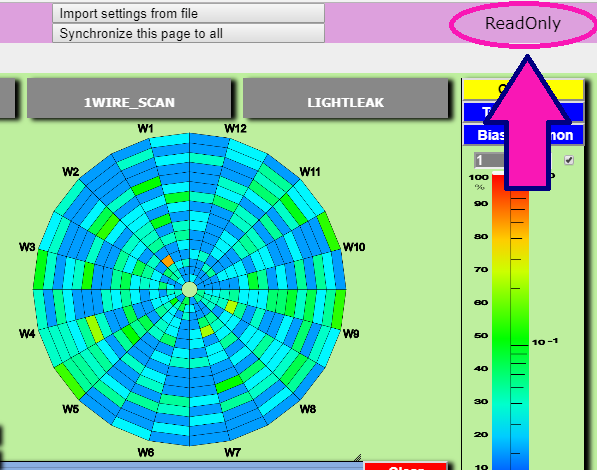
Task: Click the W12 wedge label
Action: (x=235, y=128)
